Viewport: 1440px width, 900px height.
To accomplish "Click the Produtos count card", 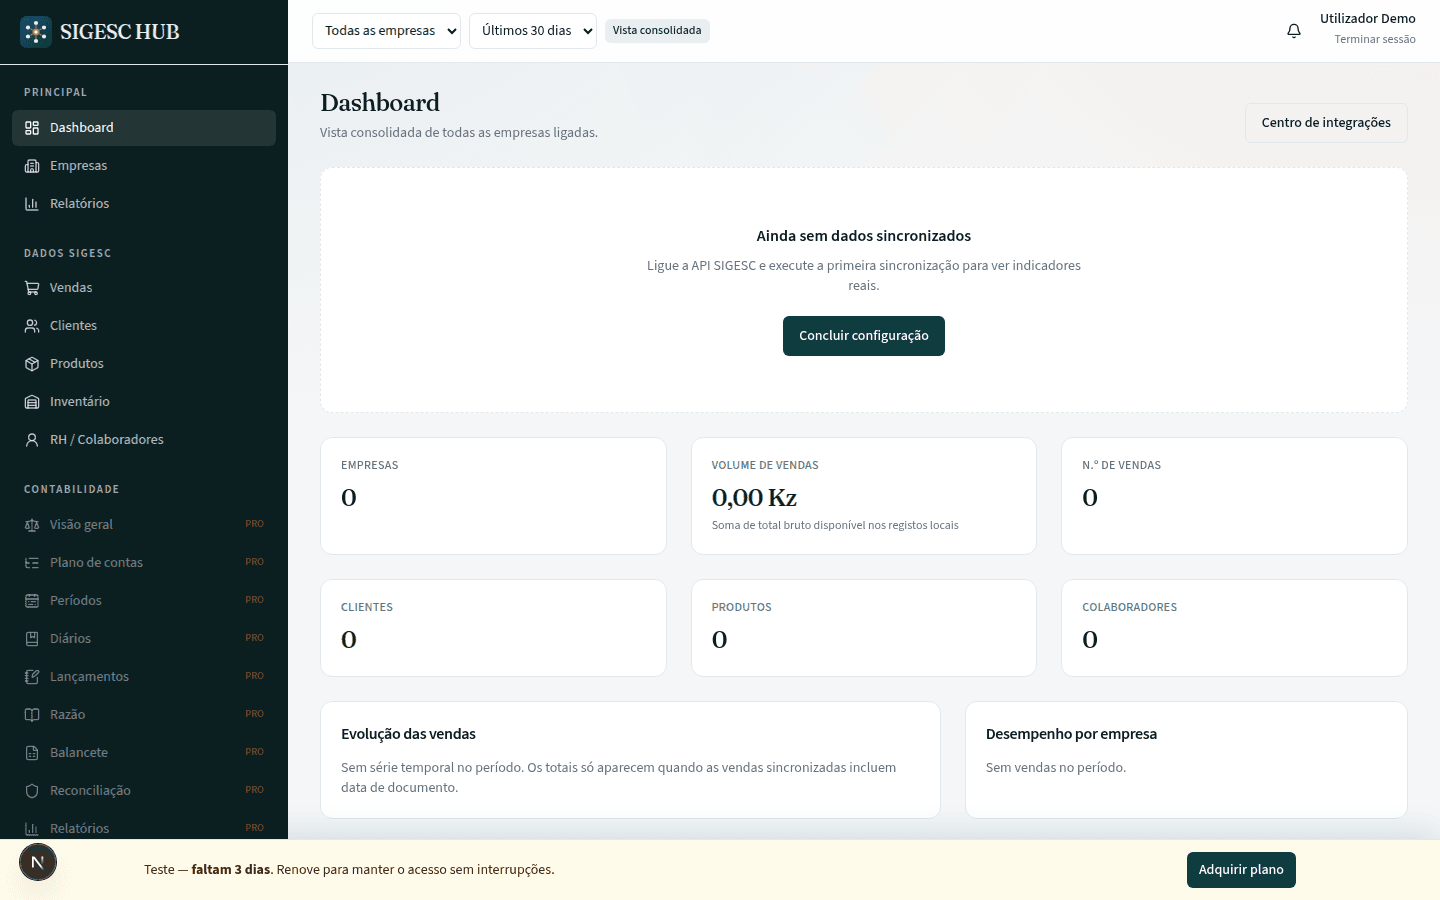I will pyautogui.click(x=864, y=628).
